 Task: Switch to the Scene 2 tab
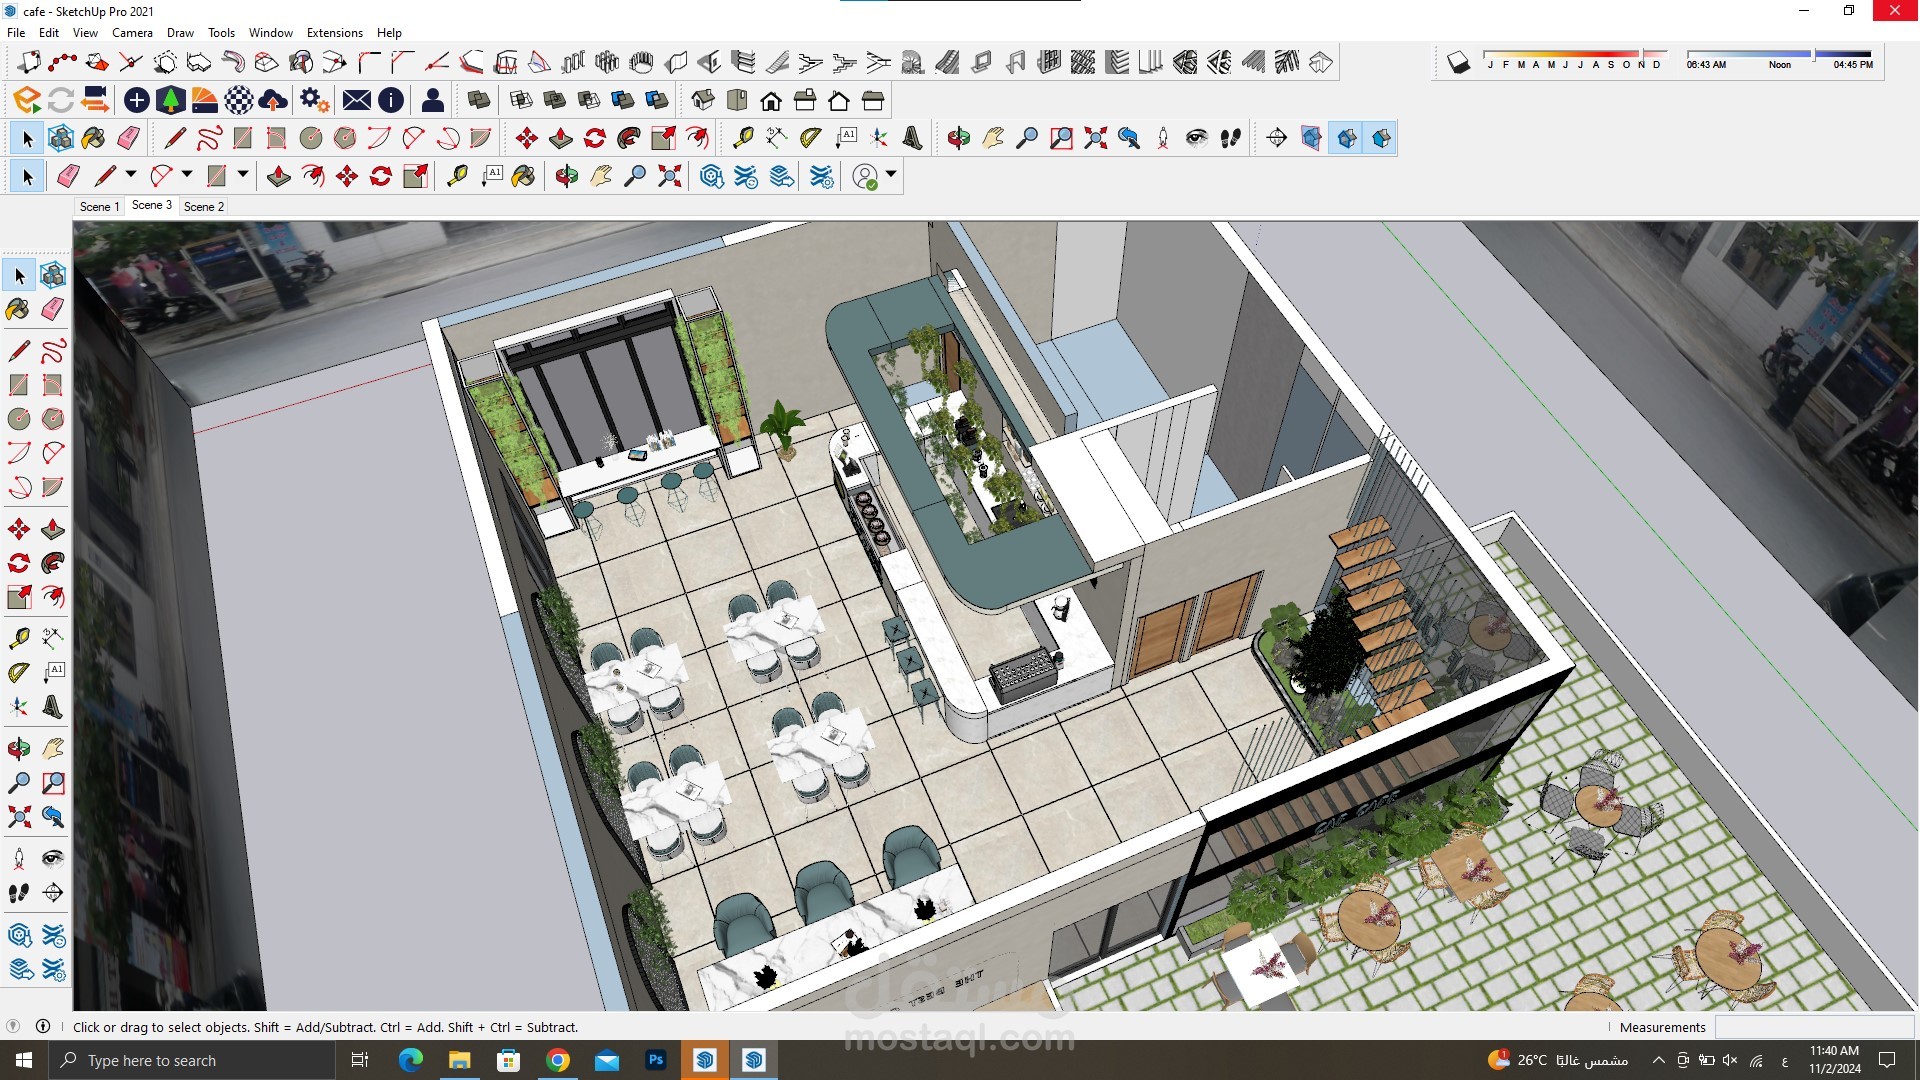pyautogui.click(x=204, y=207)
